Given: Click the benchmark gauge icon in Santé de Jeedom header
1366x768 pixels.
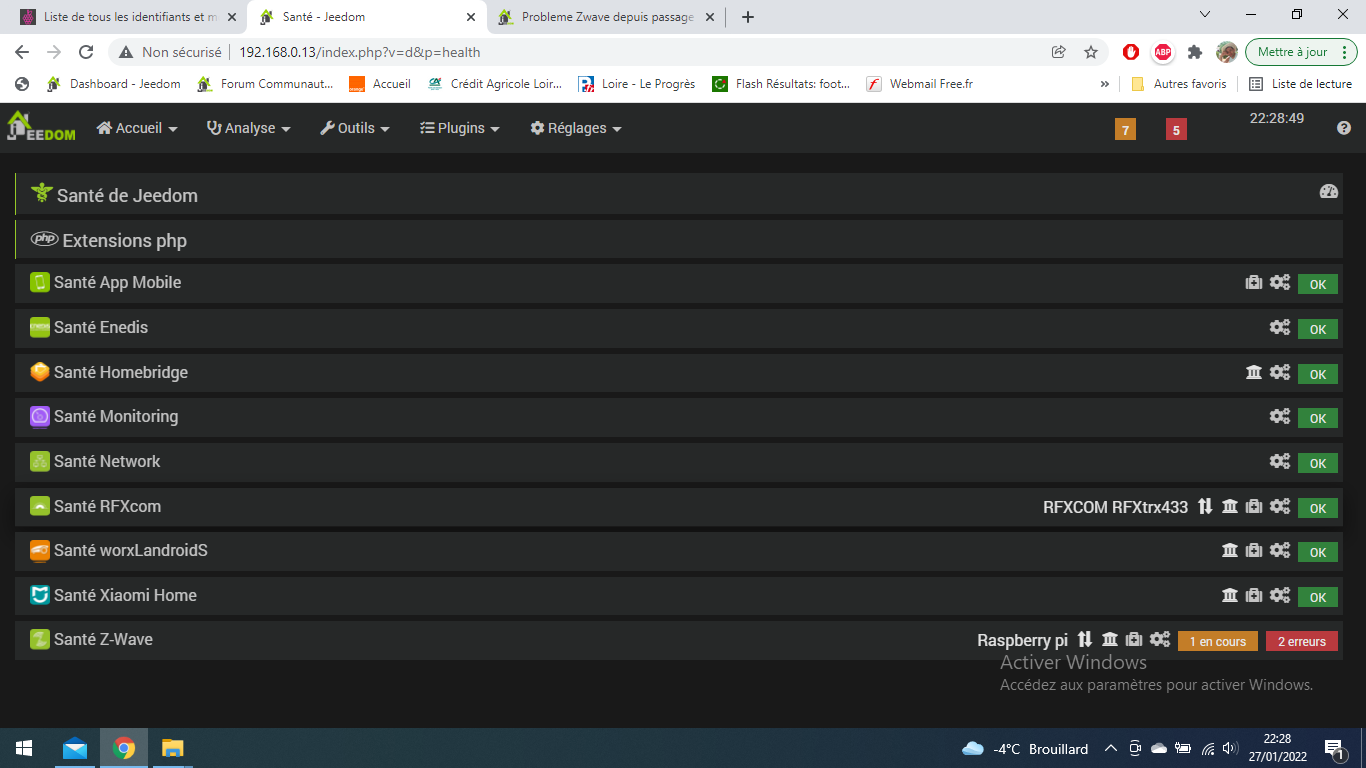Looking at the screenshot, I should pyautogui.click(x=1329, y=192).
